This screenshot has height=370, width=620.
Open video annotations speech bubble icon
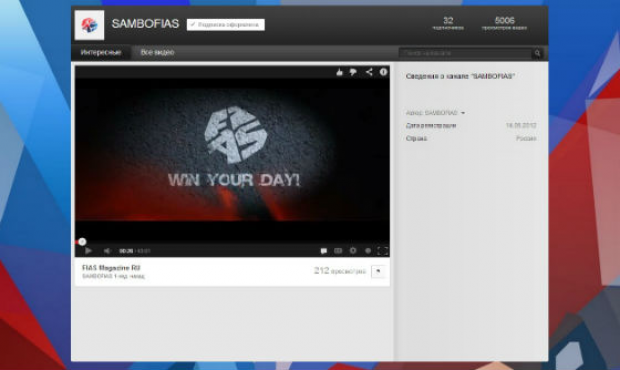[x=323, y=251]
